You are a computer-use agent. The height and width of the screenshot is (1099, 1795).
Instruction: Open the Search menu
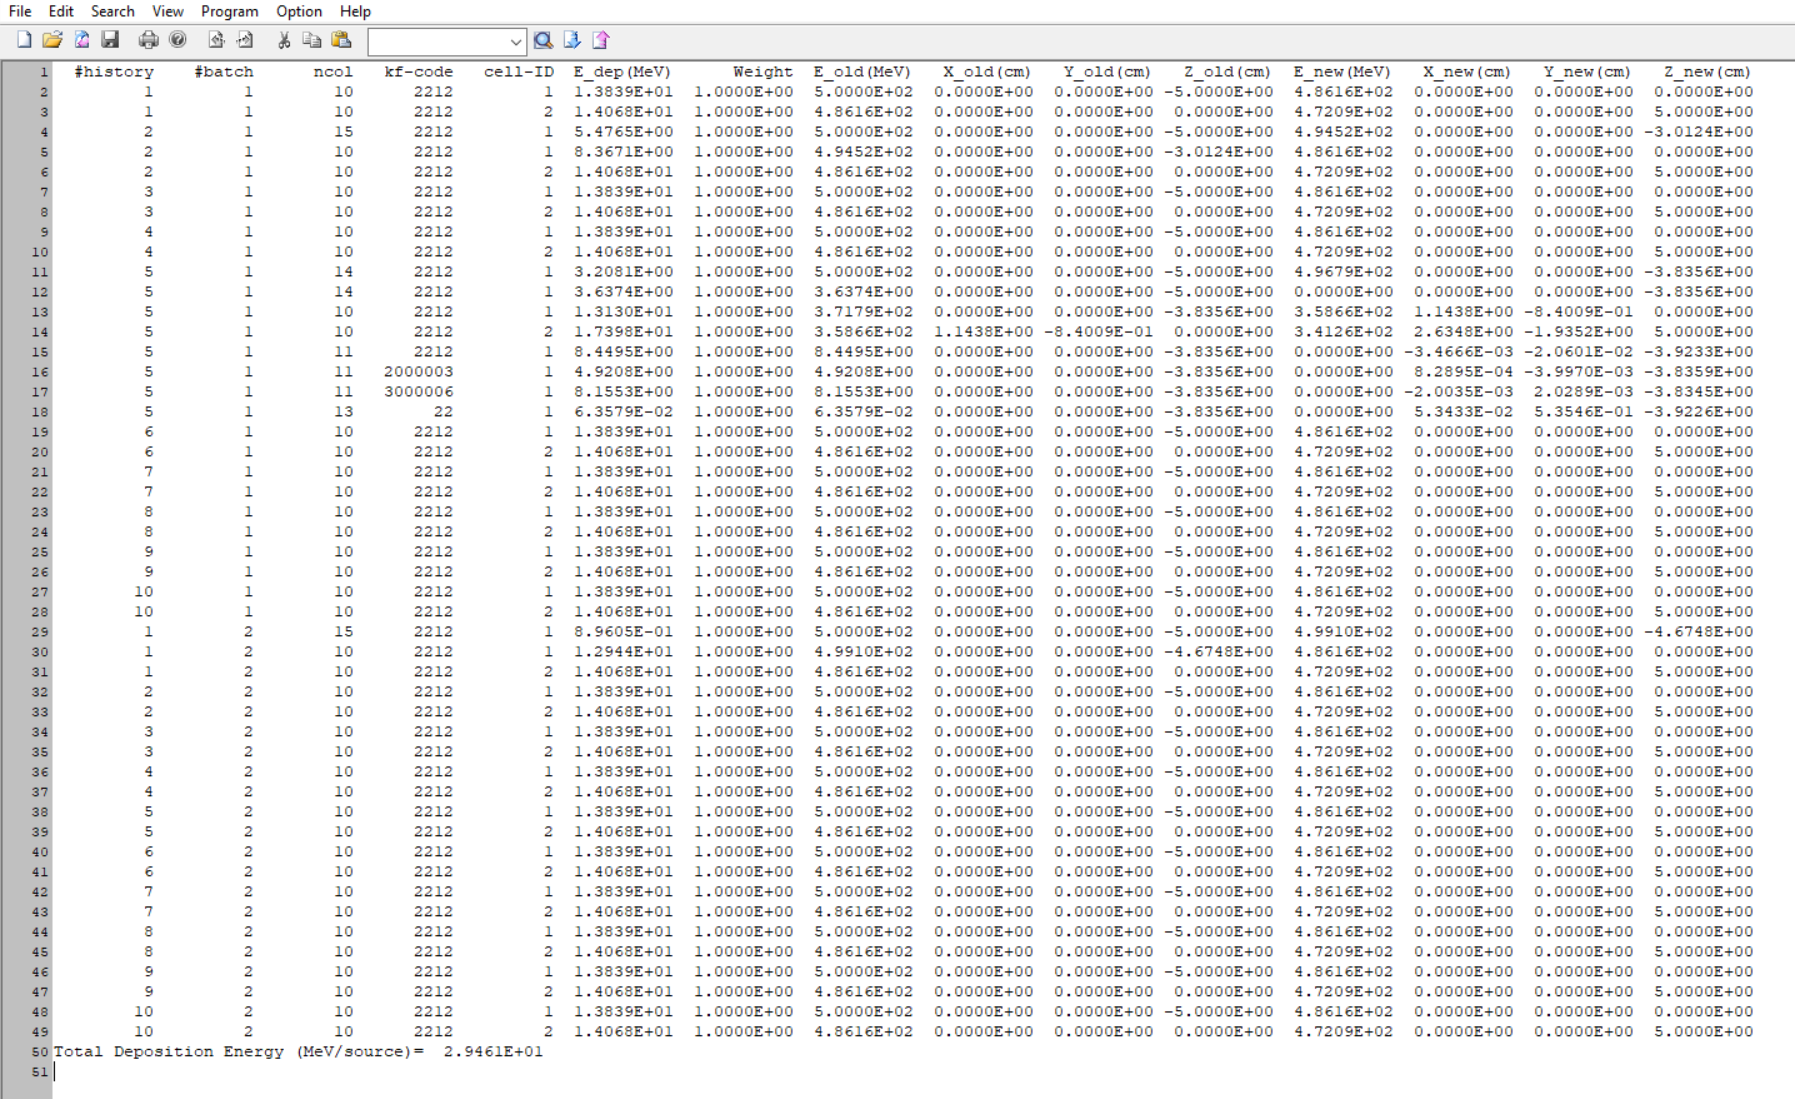[x=112, y=11]
